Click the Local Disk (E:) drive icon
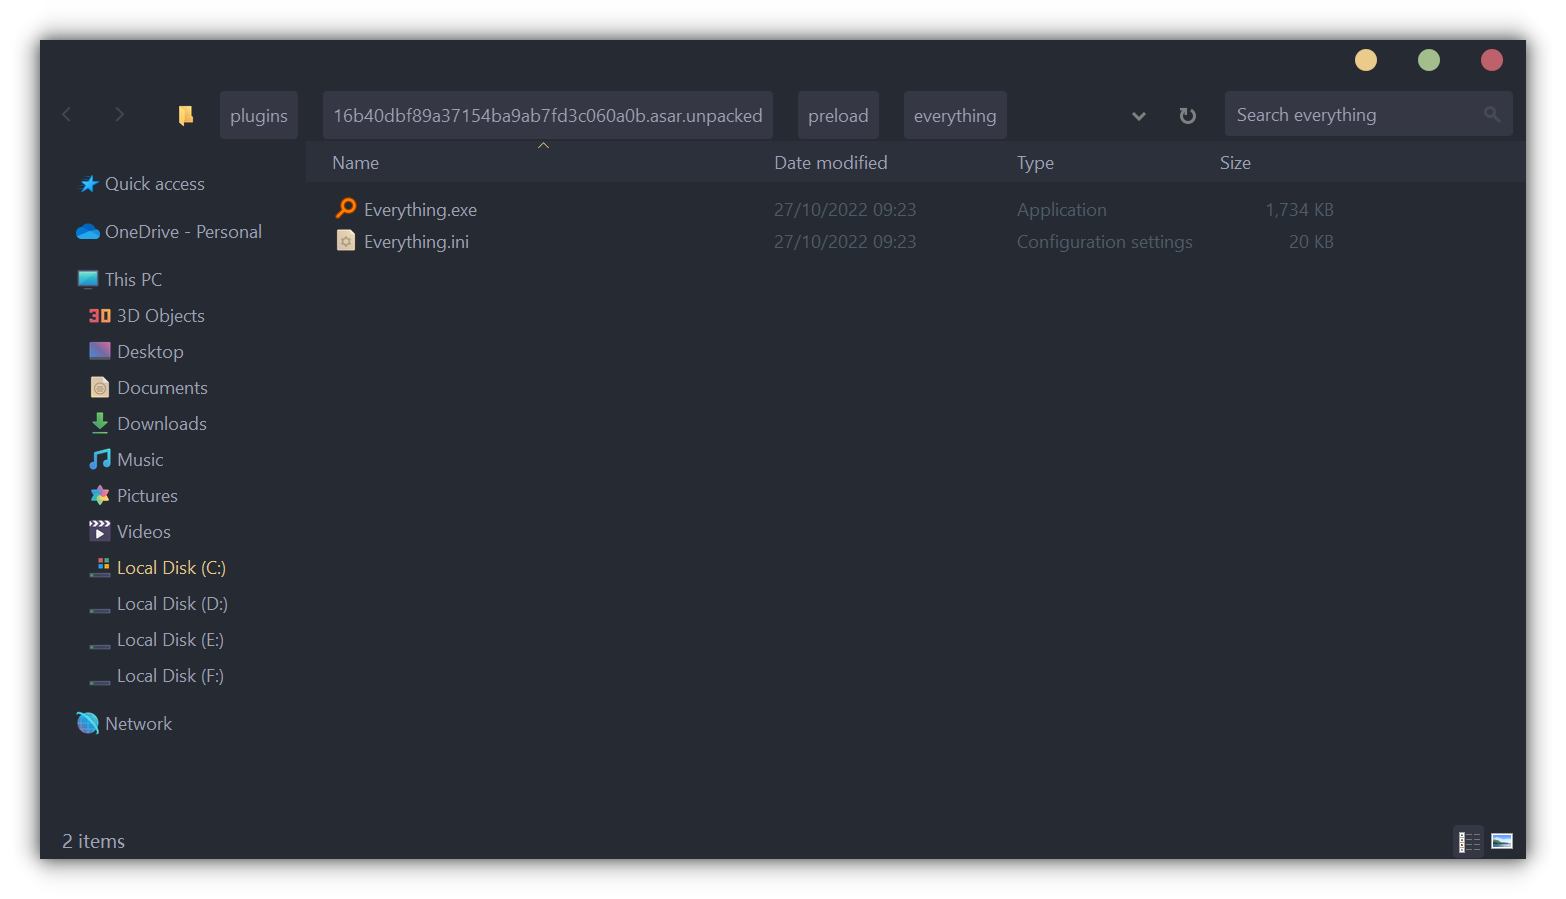Screen dimensions: 1566x899 coord(100,645)
